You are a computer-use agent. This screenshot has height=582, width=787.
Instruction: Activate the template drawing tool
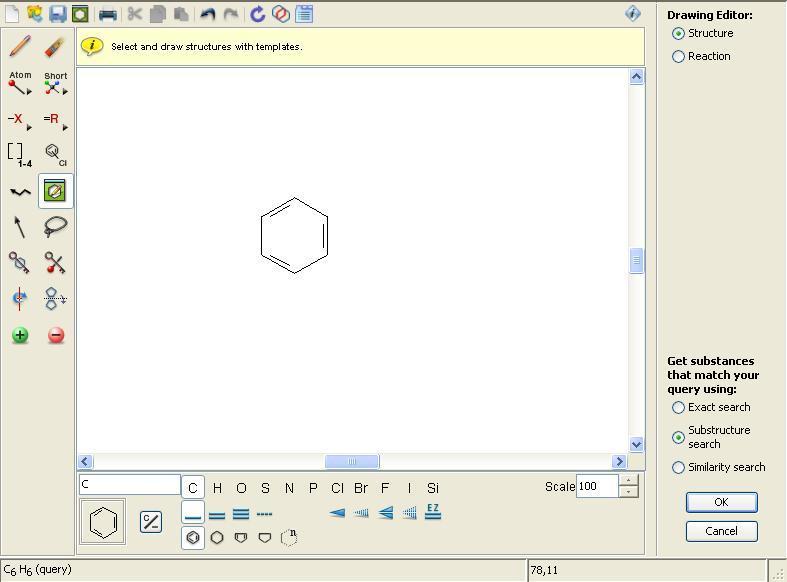coord(55,191)
